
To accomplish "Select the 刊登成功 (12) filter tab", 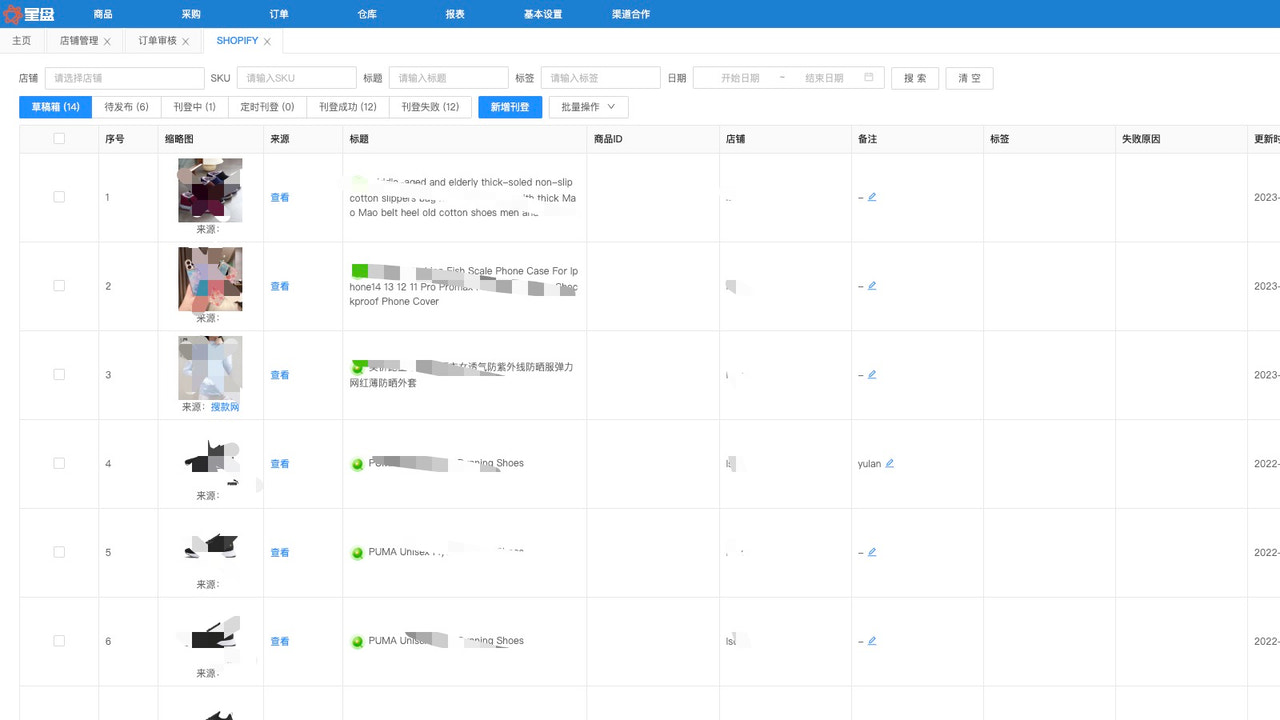I will (348, 107).
